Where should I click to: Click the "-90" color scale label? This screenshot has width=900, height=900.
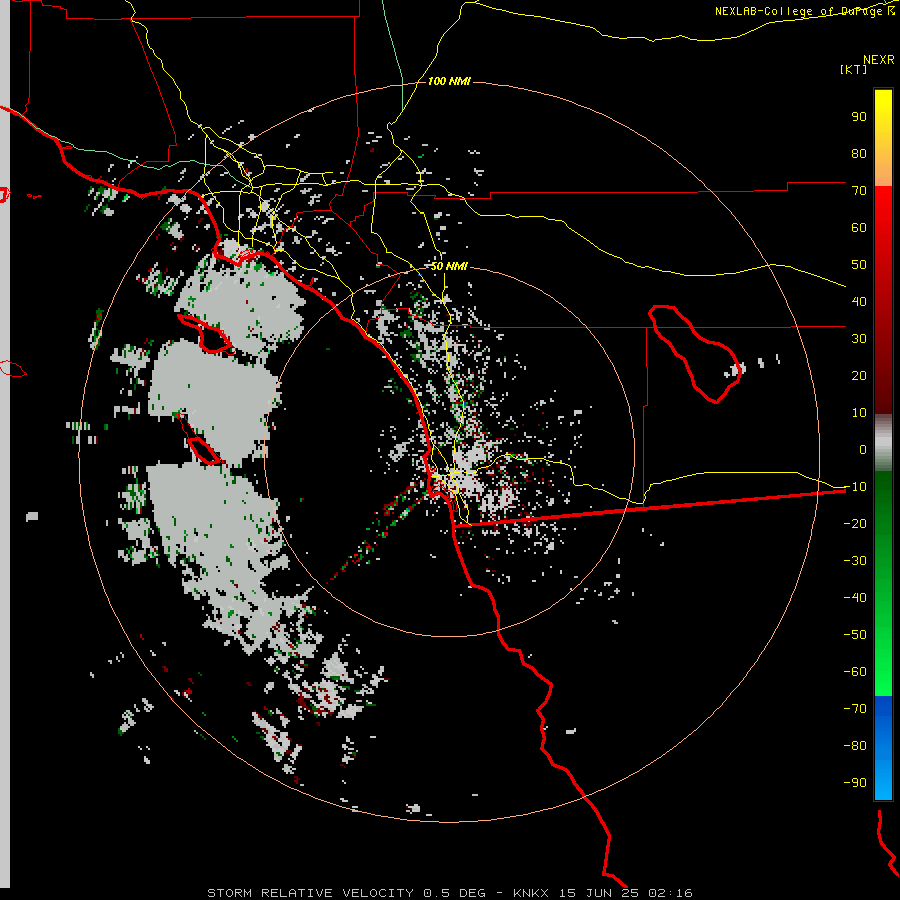click(x=855, y=782)
